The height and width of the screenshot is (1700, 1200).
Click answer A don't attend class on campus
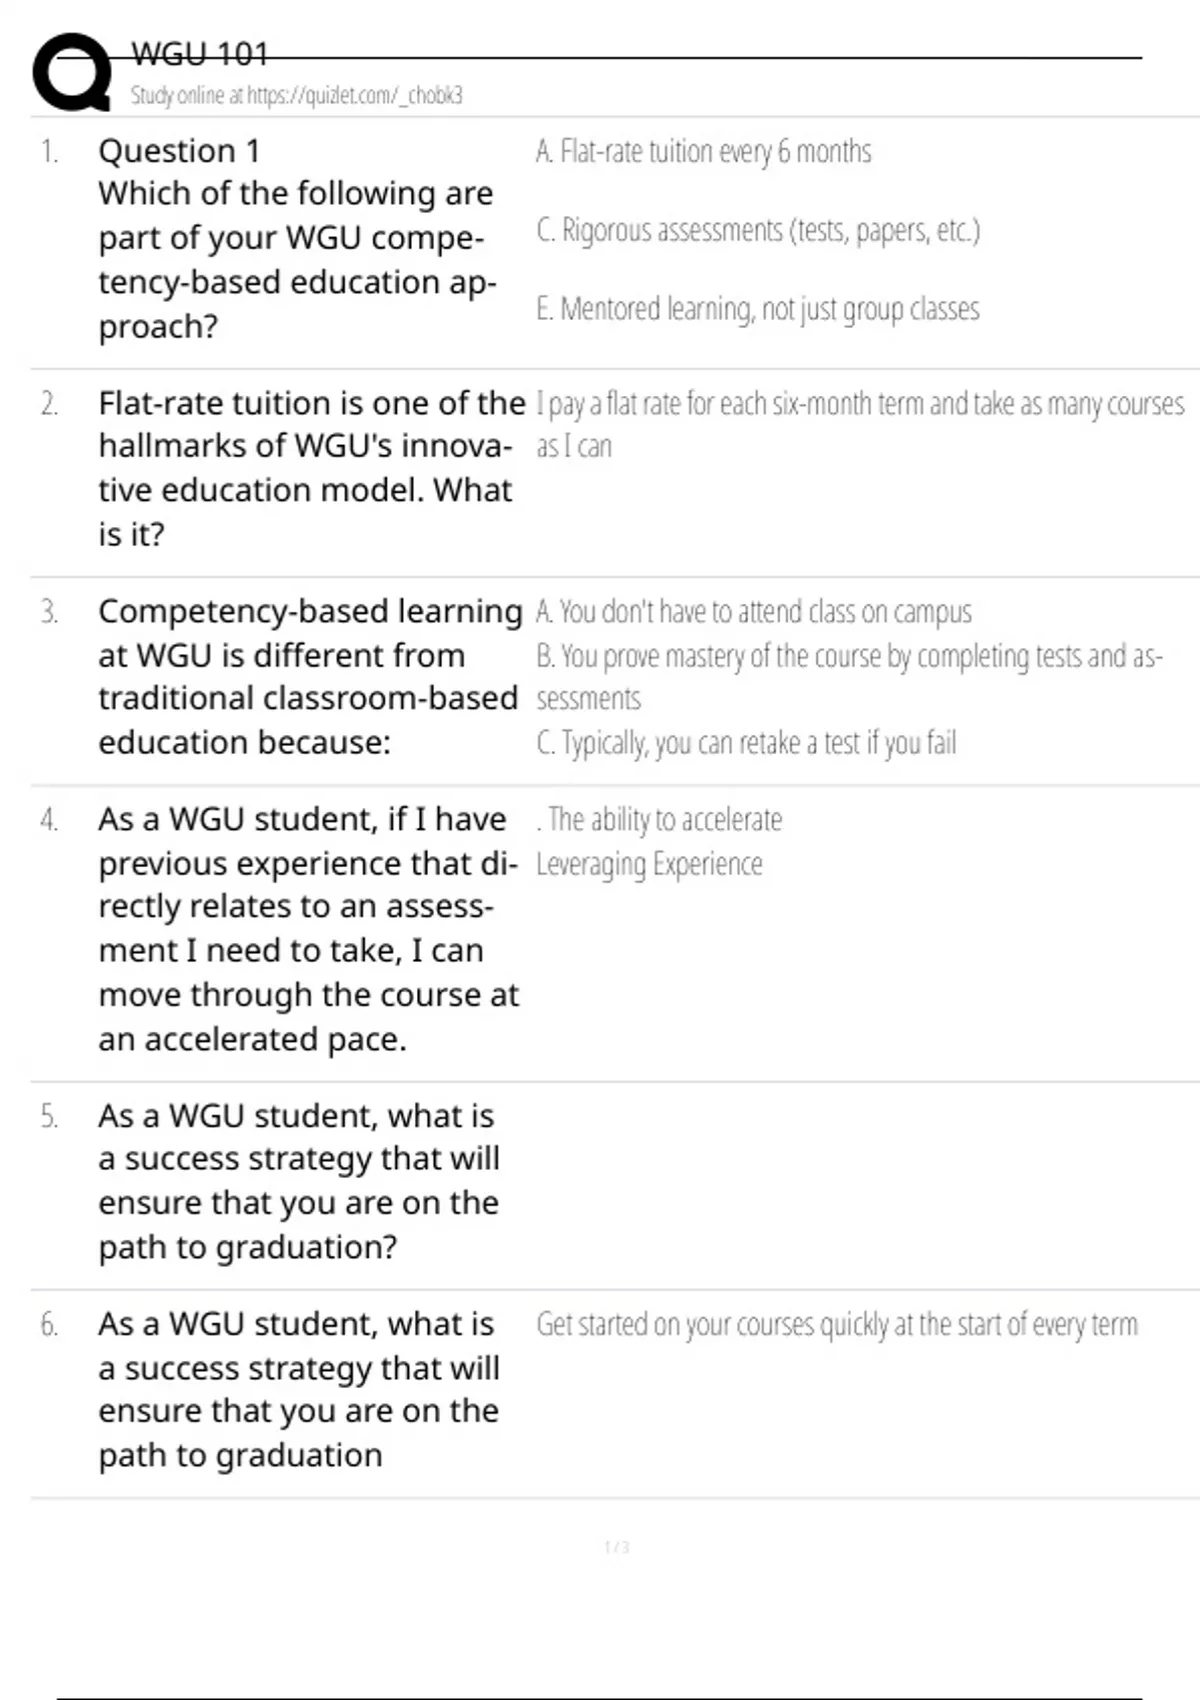pos(753,611)
